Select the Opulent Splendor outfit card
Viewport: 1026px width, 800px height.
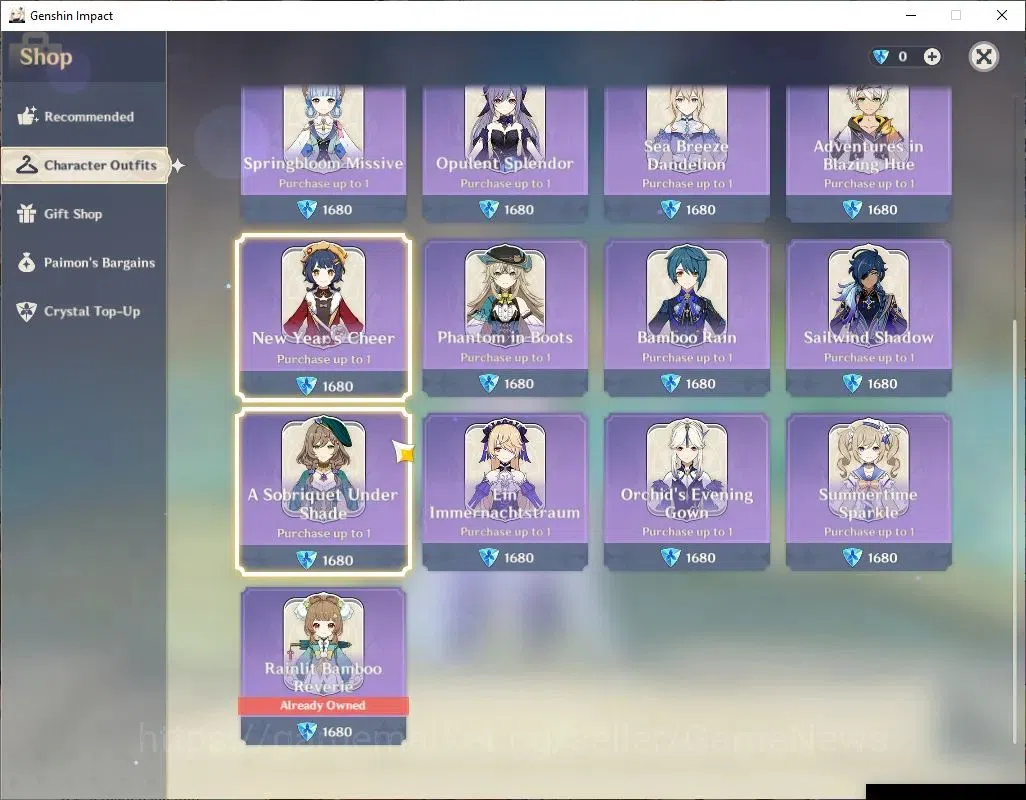(505, 154)
